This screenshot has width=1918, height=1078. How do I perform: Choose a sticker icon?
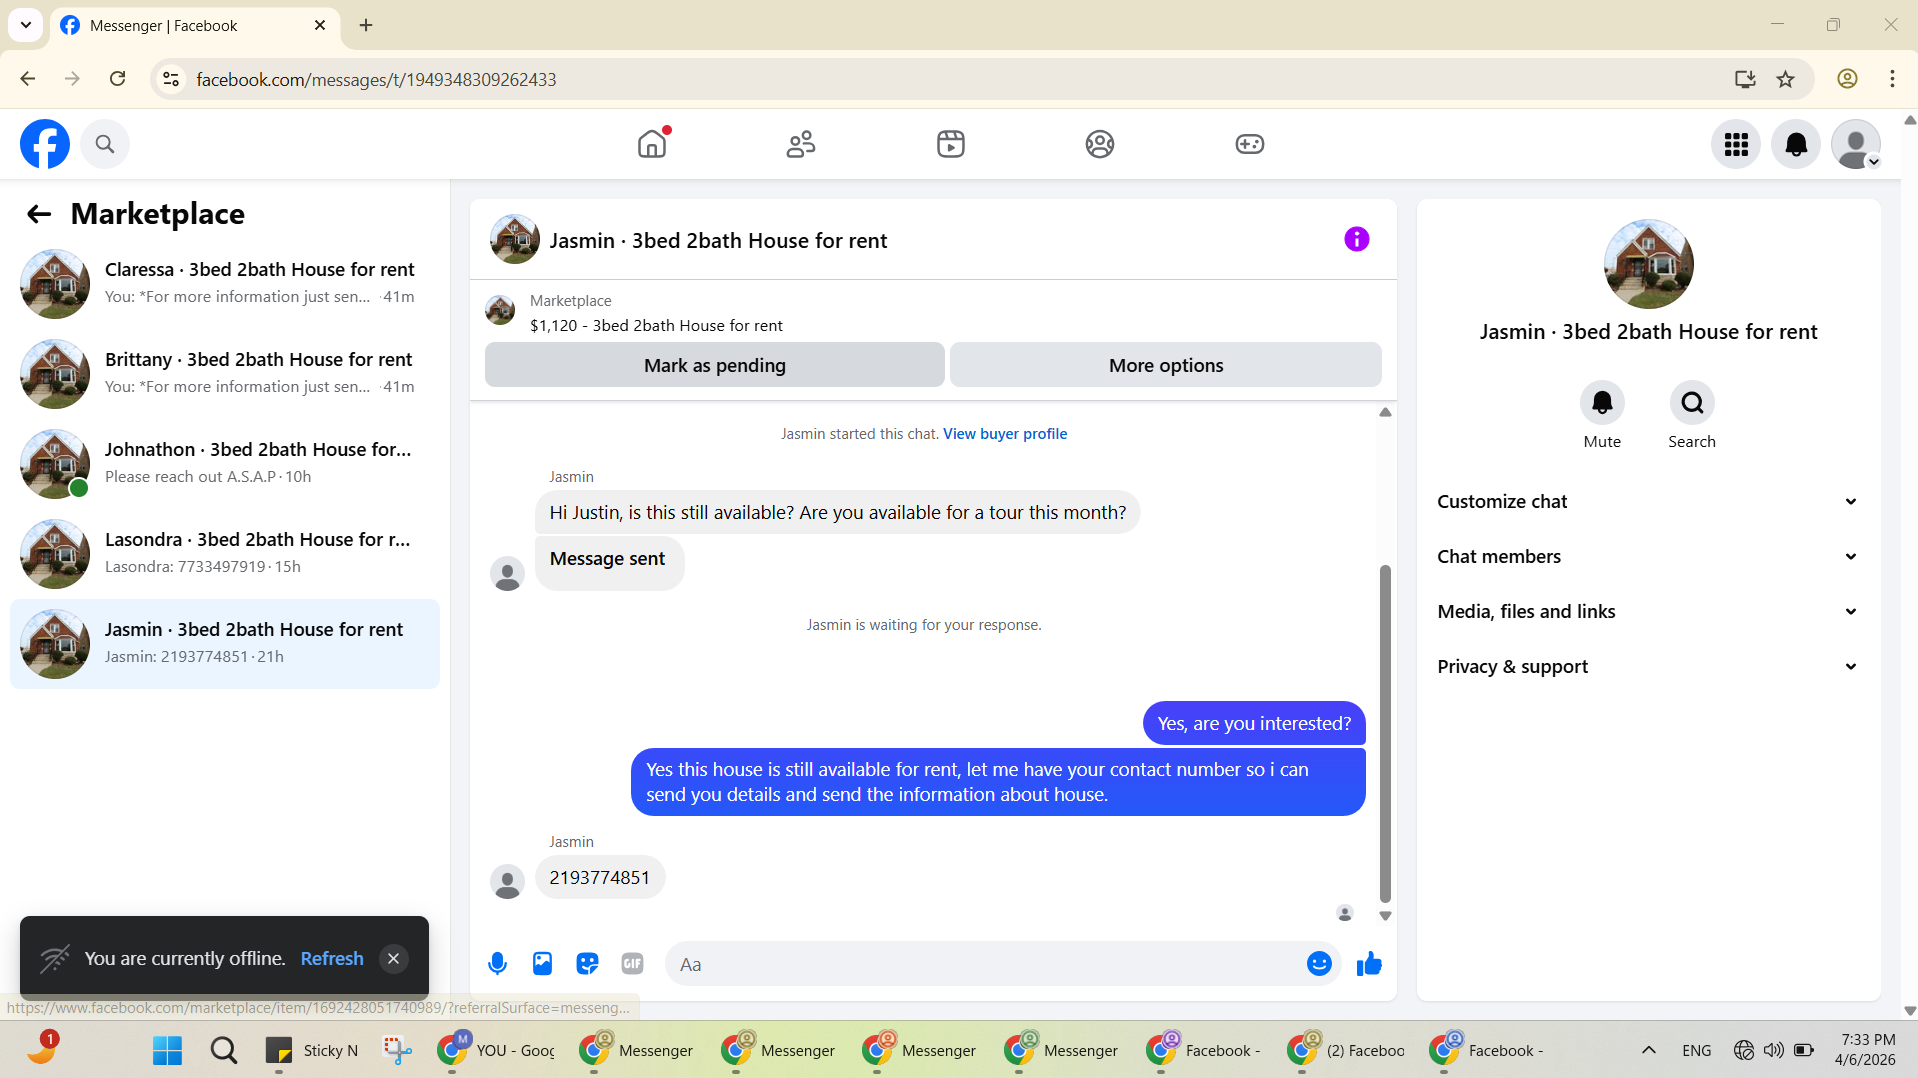click(x=587, y=964)
